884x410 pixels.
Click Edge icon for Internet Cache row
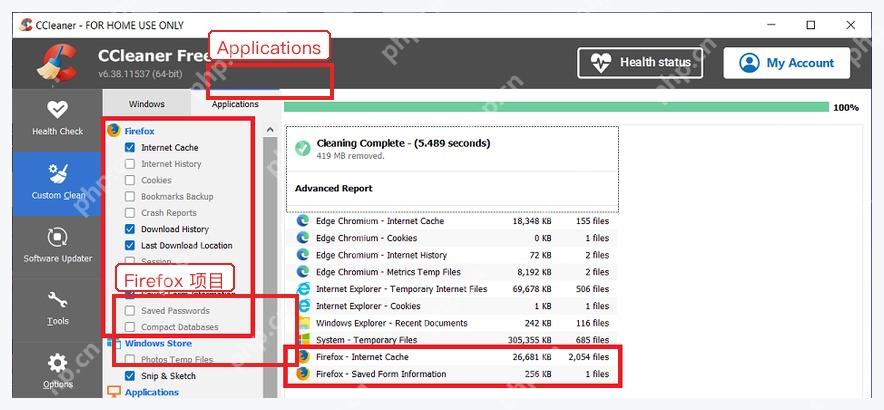point(303,221)
